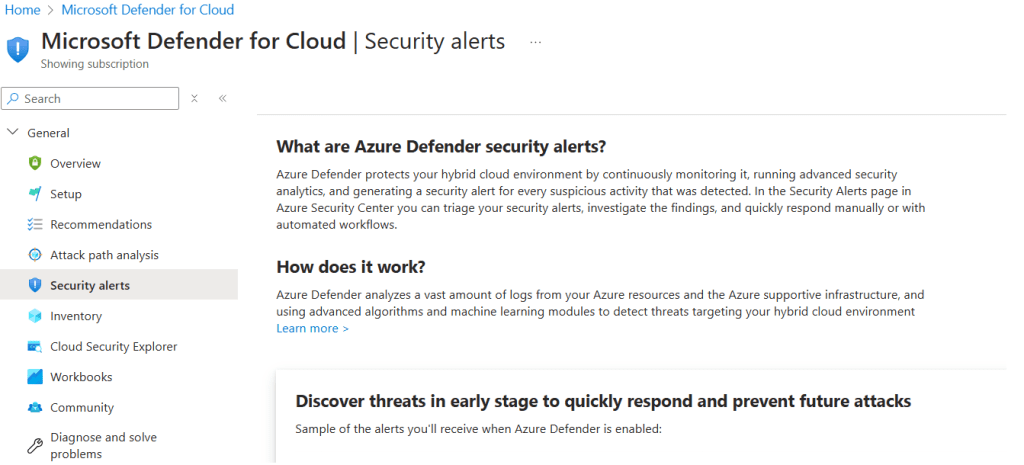Collapse the sidebar menu with double chevron

tap(222, 98)
